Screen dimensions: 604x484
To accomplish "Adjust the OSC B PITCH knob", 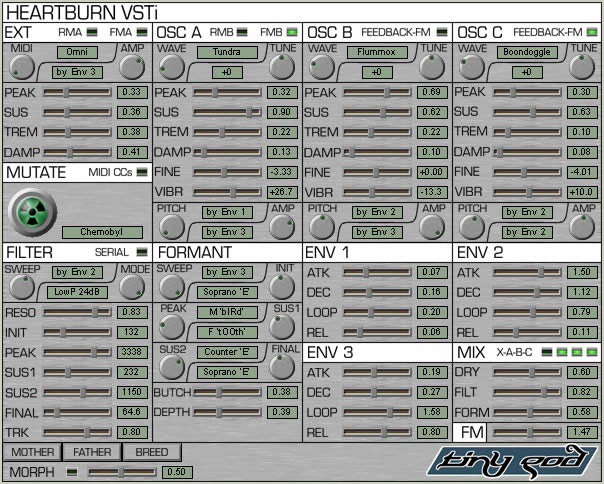I will click(x=322, y=227).
